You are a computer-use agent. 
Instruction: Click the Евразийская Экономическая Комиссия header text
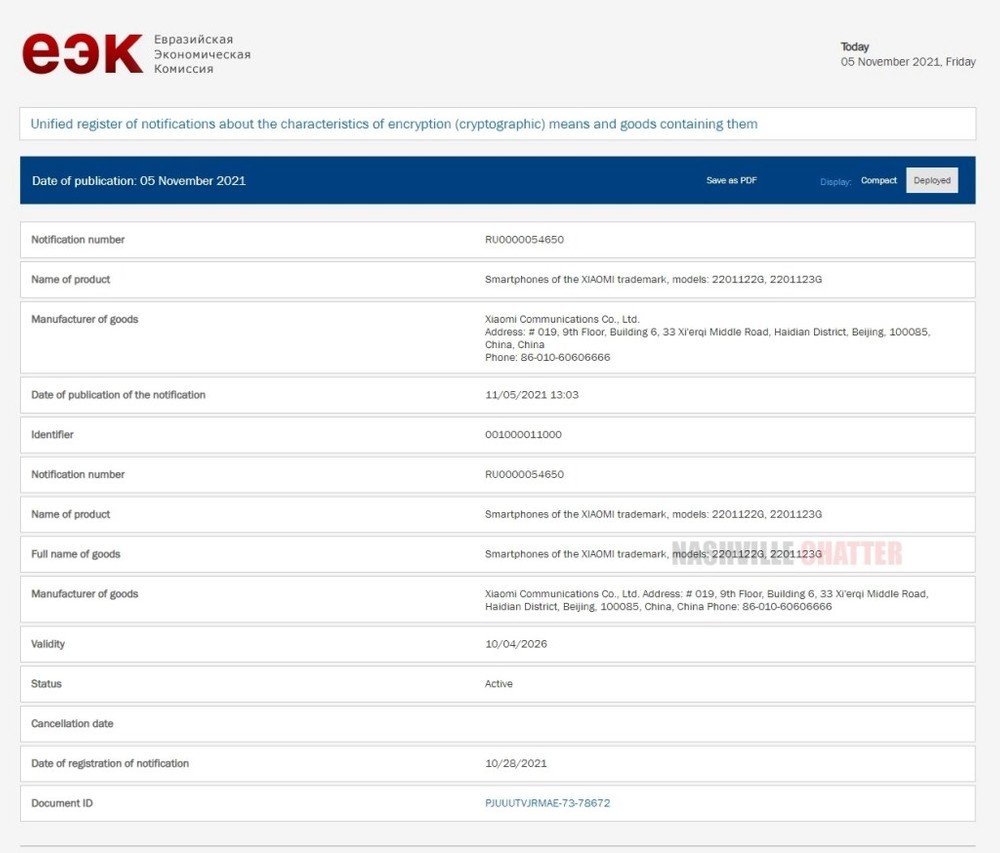pos(202,54)
